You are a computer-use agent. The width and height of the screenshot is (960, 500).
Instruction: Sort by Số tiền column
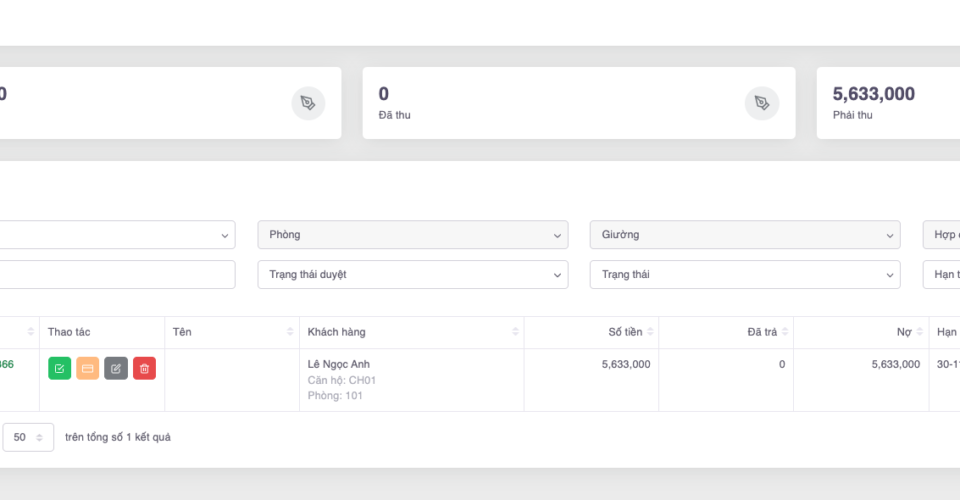tap(650, 332)
